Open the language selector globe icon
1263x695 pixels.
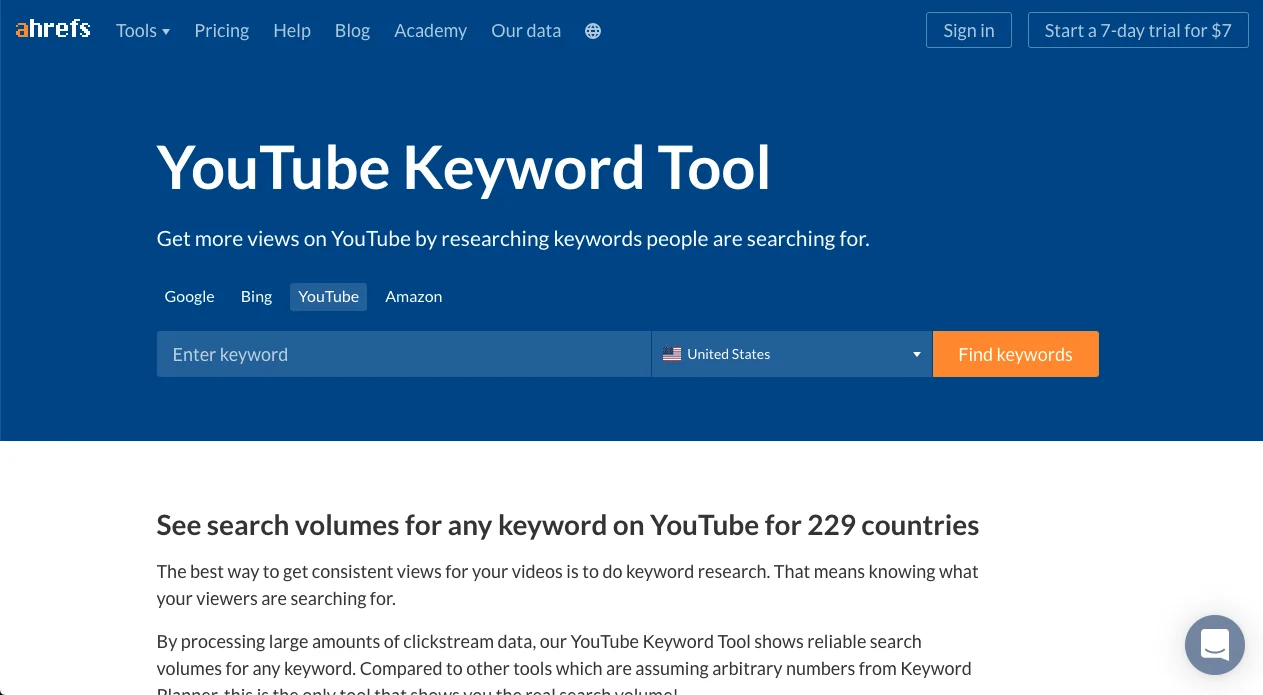tap(593, 31)
